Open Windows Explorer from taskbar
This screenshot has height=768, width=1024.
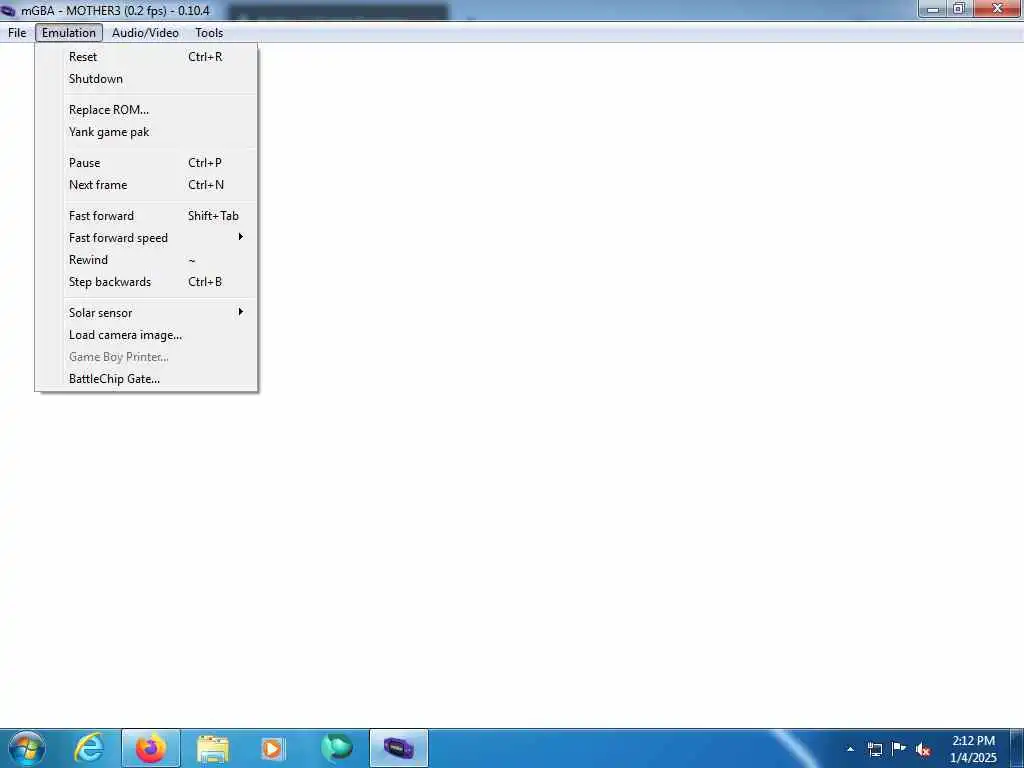coord(213,748)
